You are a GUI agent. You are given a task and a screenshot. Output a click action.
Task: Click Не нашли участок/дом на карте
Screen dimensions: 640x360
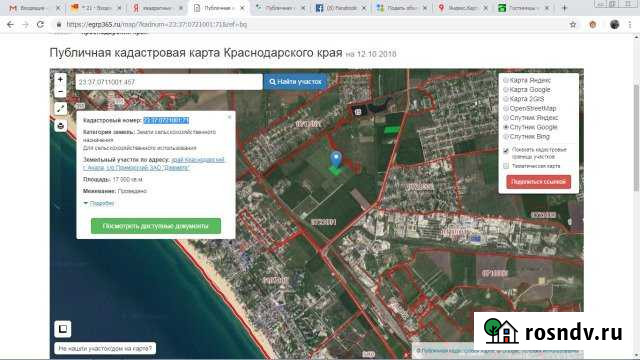coord(105,348)
